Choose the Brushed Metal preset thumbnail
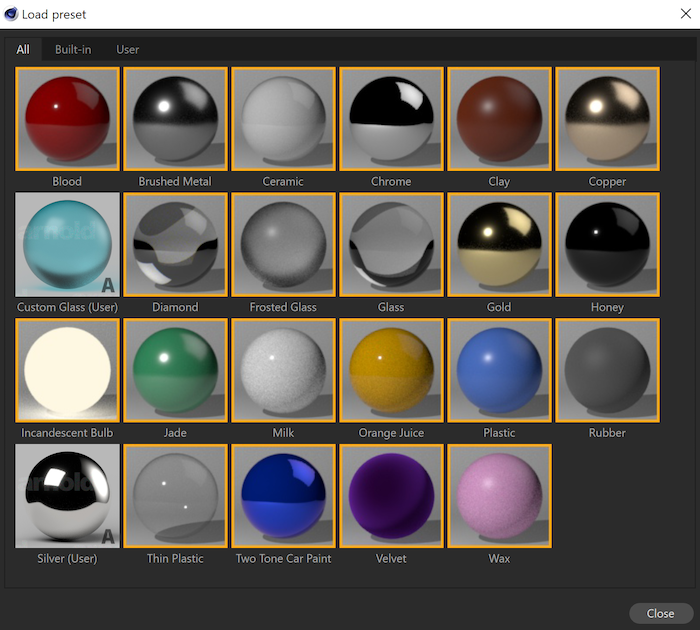 (175, 119)
